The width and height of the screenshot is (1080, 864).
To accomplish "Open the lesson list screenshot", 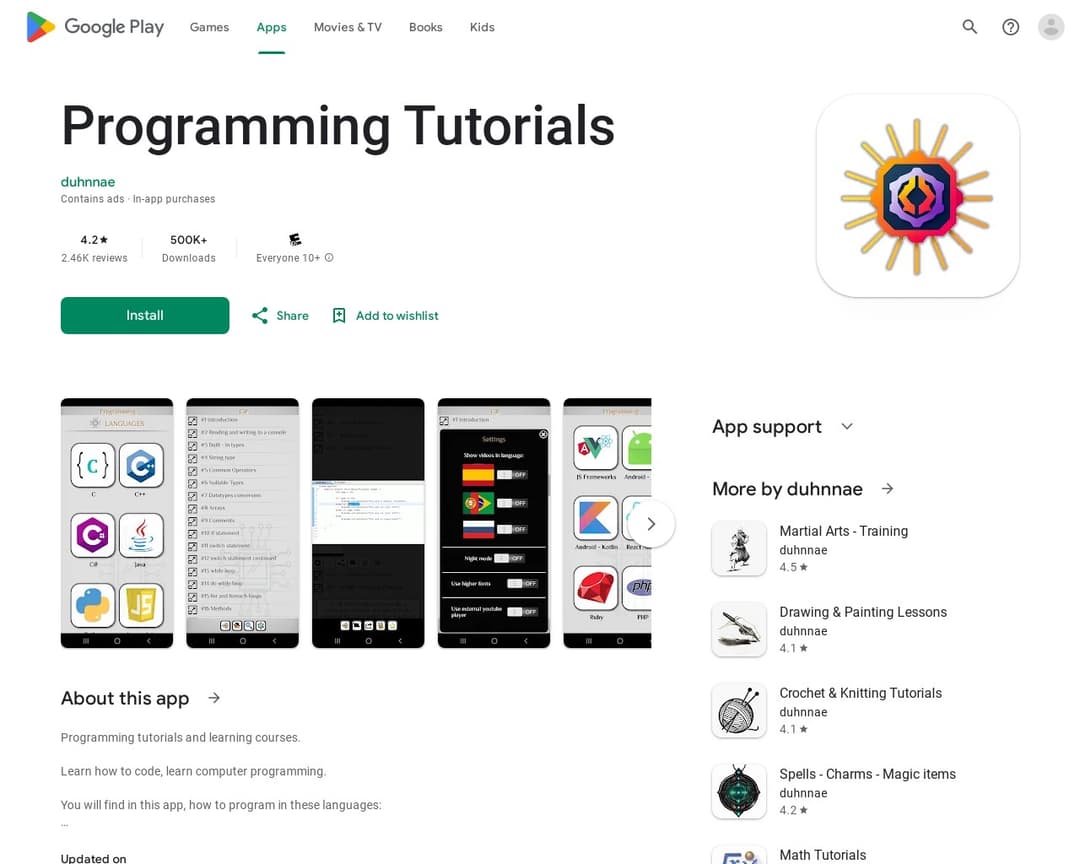I will 242,523.
